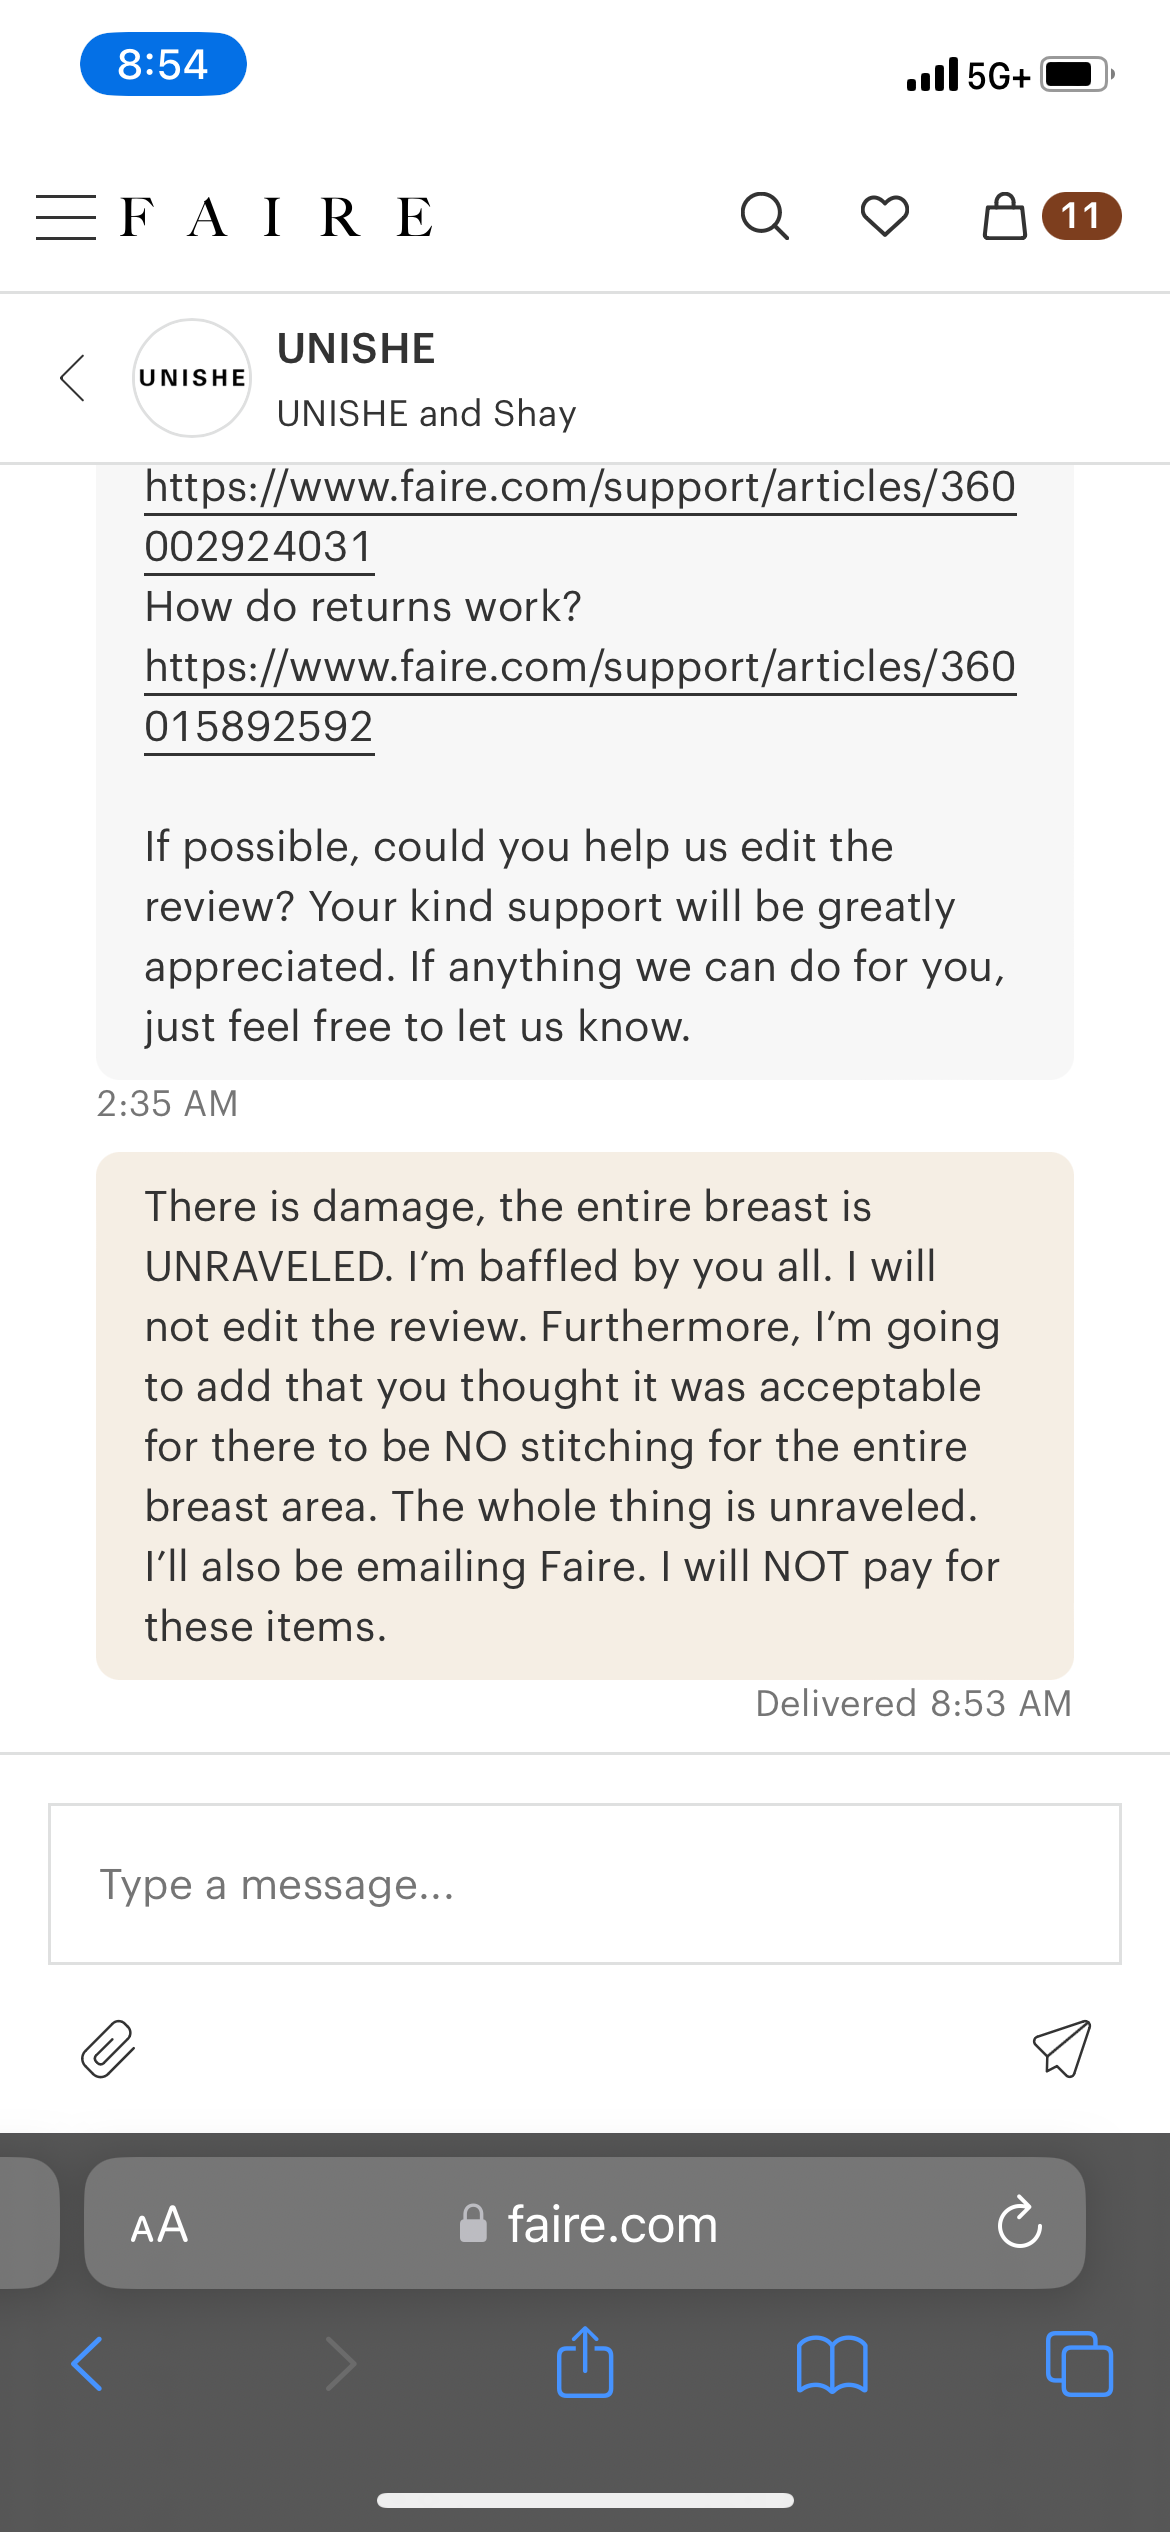Send message with paper plane icon
This screenshot has width=1170, height=2532.
point(1061,2049)
